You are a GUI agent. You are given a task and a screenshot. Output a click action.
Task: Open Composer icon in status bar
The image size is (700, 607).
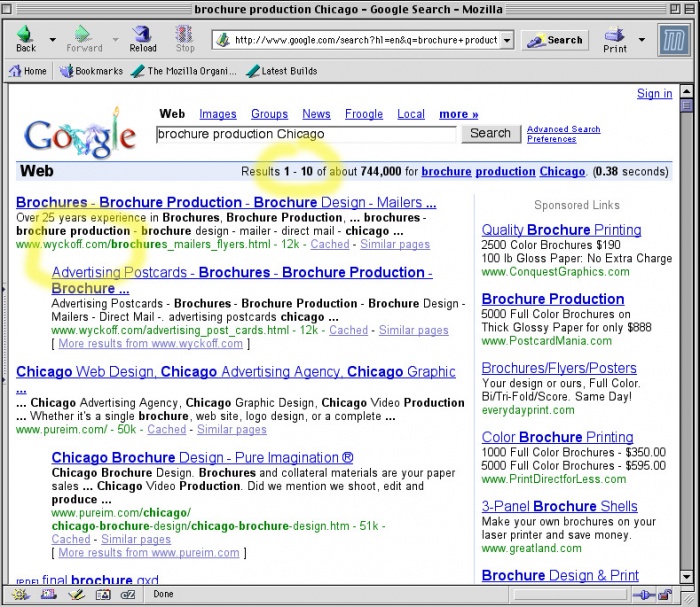click(x=76, y=594)
